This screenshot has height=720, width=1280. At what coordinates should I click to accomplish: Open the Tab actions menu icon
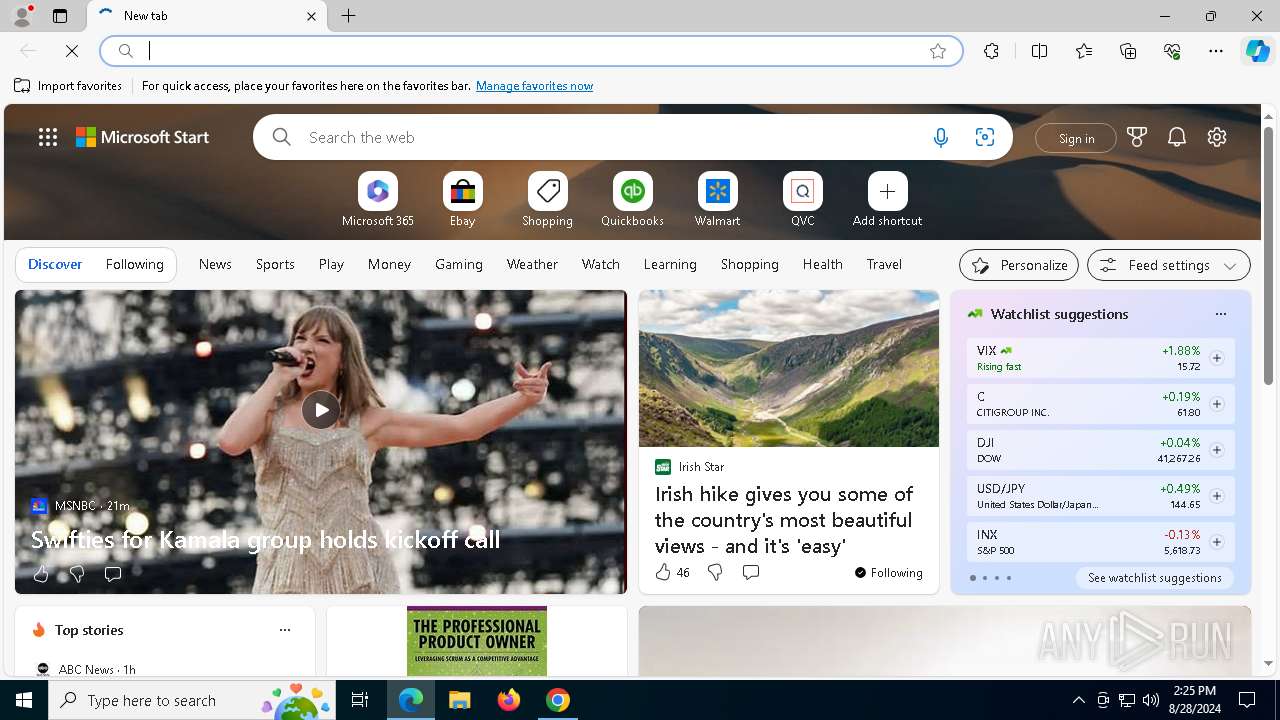60,16
